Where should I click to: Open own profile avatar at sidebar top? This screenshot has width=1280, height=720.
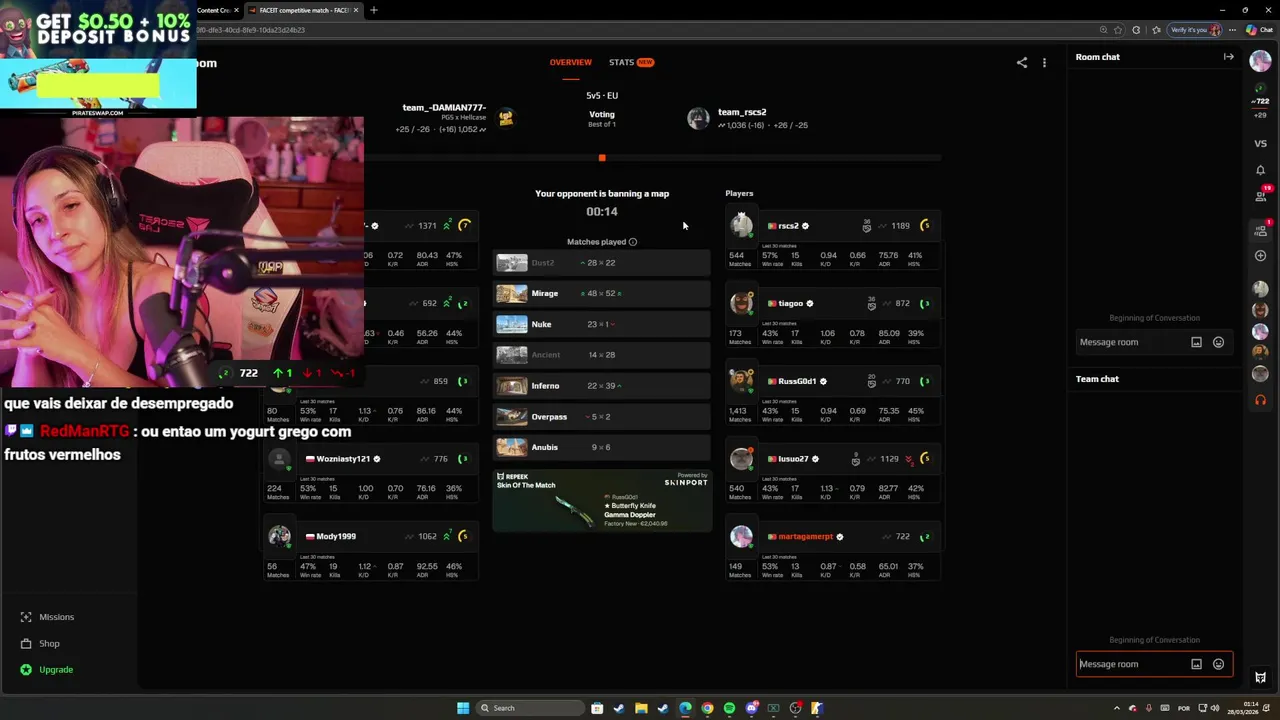[x=1260, y=61]
